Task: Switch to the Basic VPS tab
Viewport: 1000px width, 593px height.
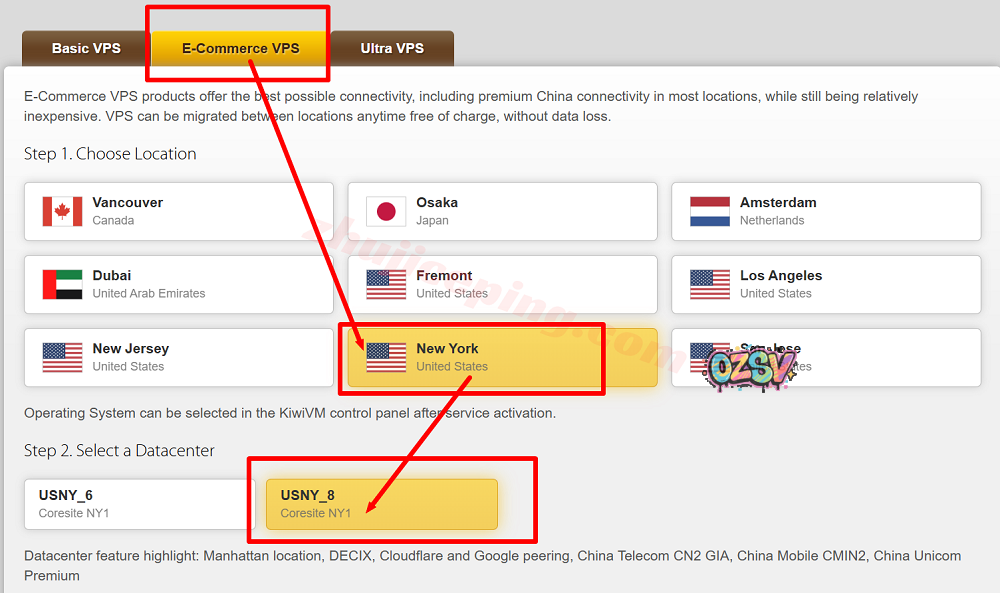Action: coord(86,49)
